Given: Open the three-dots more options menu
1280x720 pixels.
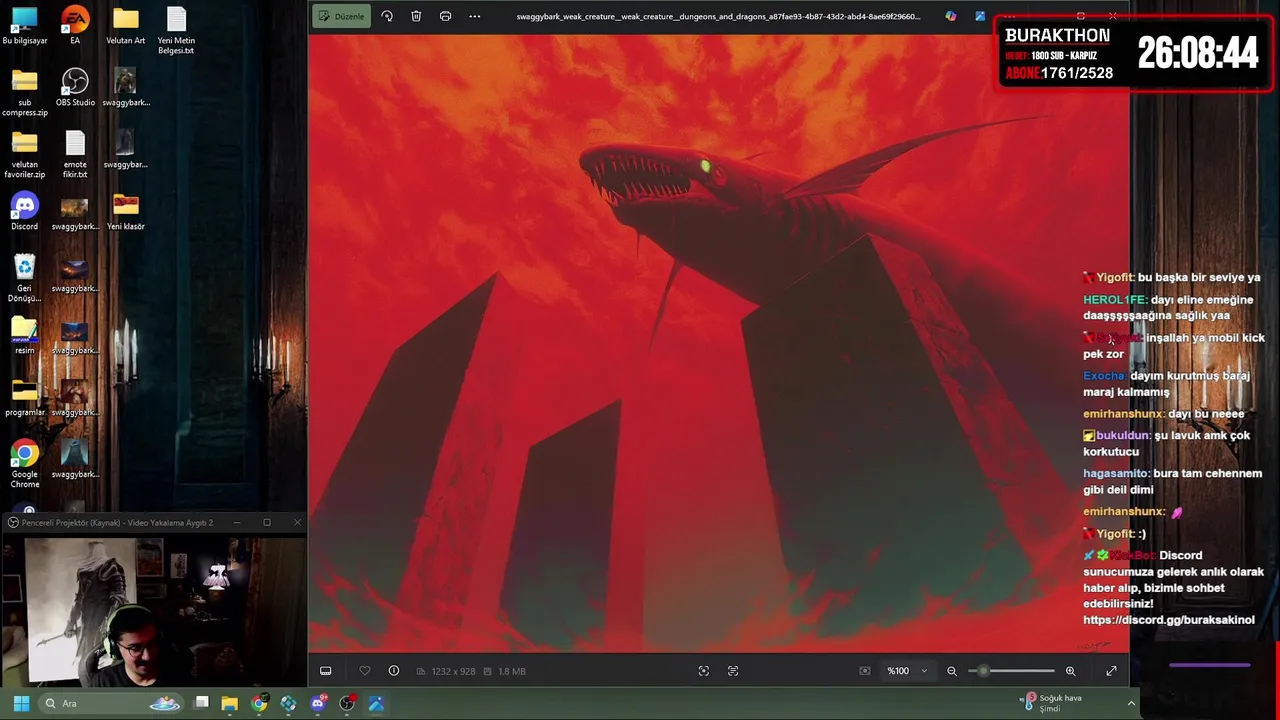Looking at the screenshot, I should click(475, 16).
